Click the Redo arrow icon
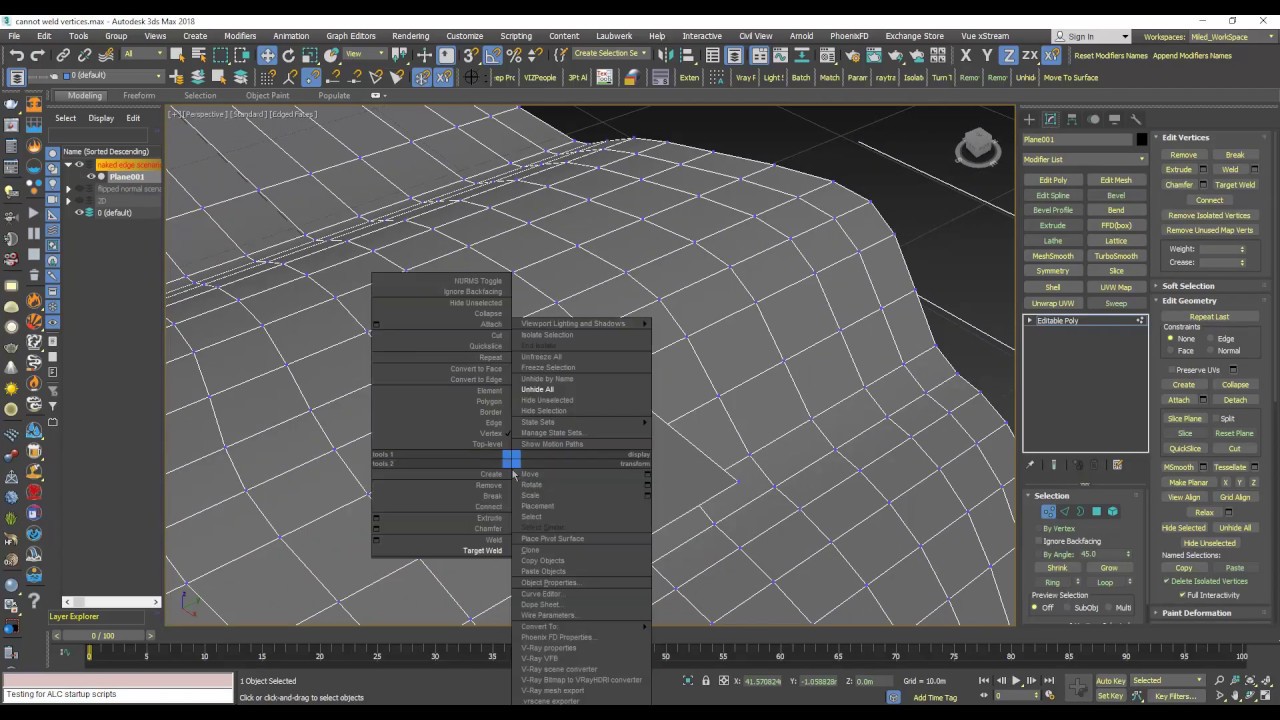The width and height of the screenshot is (1280, 720). click(x=39, y=55)
